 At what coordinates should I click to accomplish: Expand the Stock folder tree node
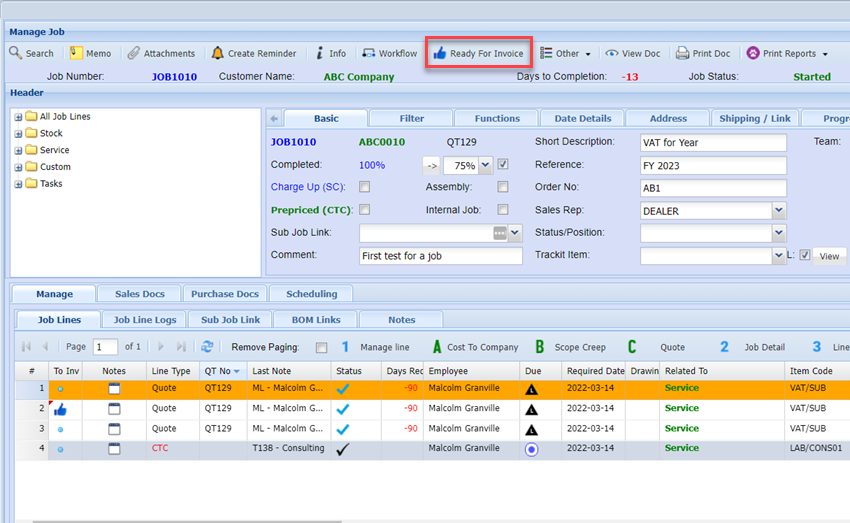[x=19, y=133]
